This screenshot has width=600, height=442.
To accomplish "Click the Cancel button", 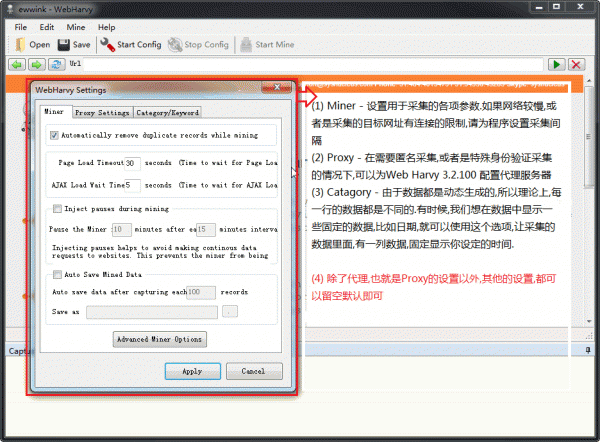I will tap(254, 371).
